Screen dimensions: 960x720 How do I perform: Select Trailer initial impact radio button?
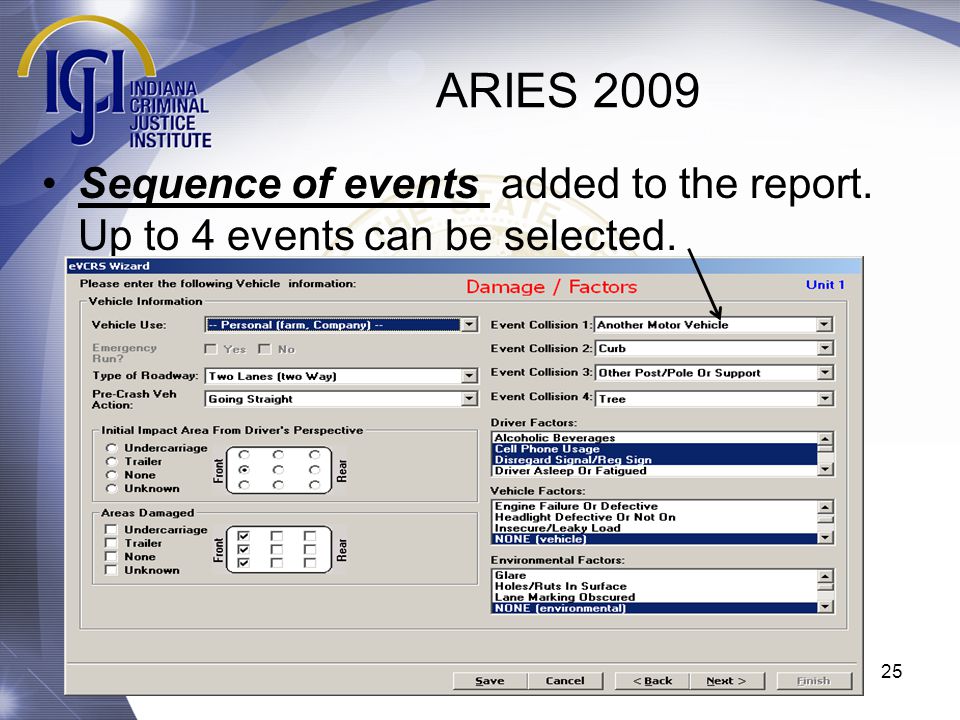coord(111,462)
